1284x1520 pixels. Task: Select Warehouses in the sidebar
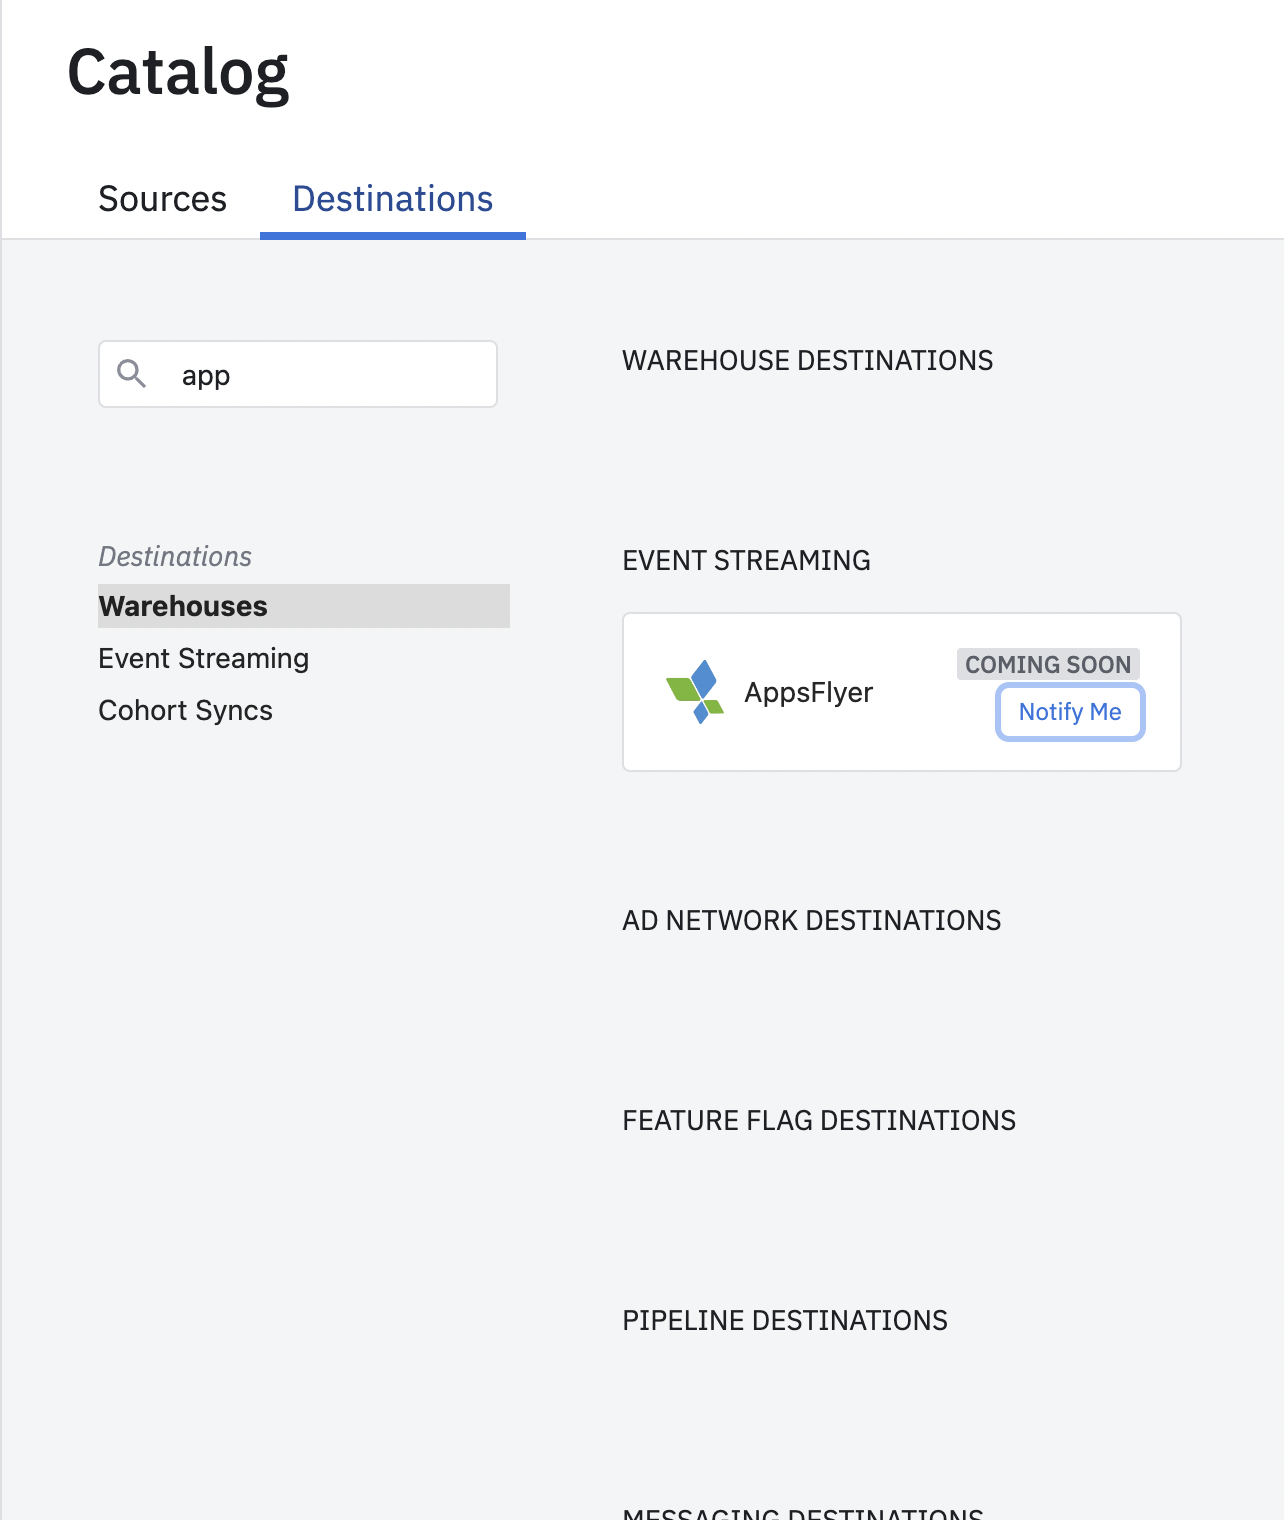(183, 606)
